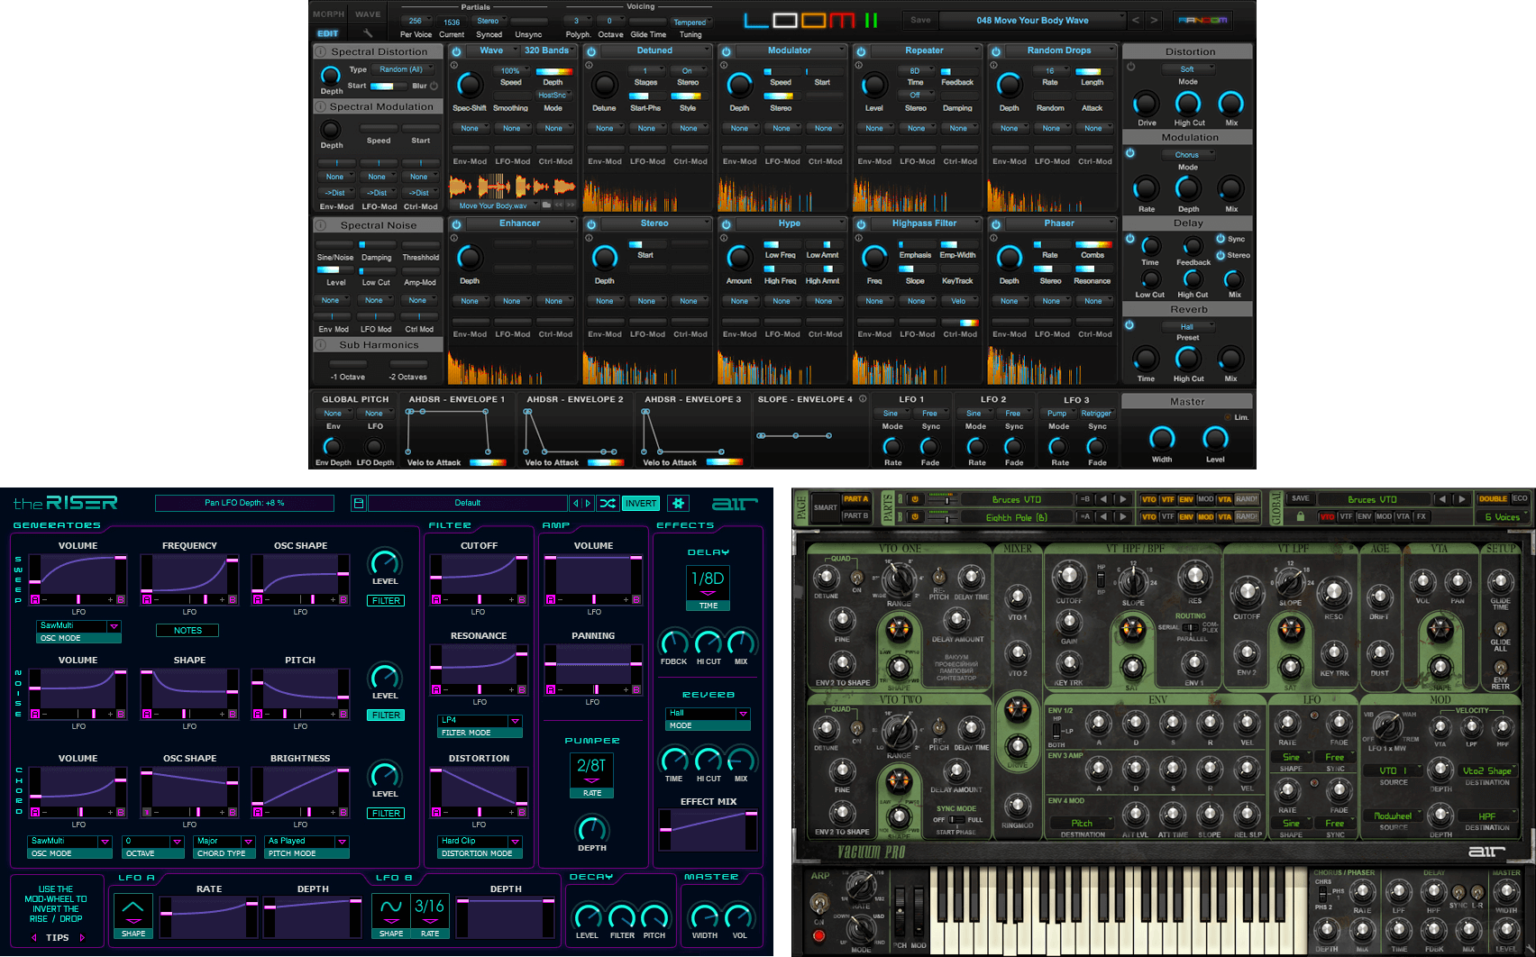Switch to the EDIT tab in Loom

(328, 33)
